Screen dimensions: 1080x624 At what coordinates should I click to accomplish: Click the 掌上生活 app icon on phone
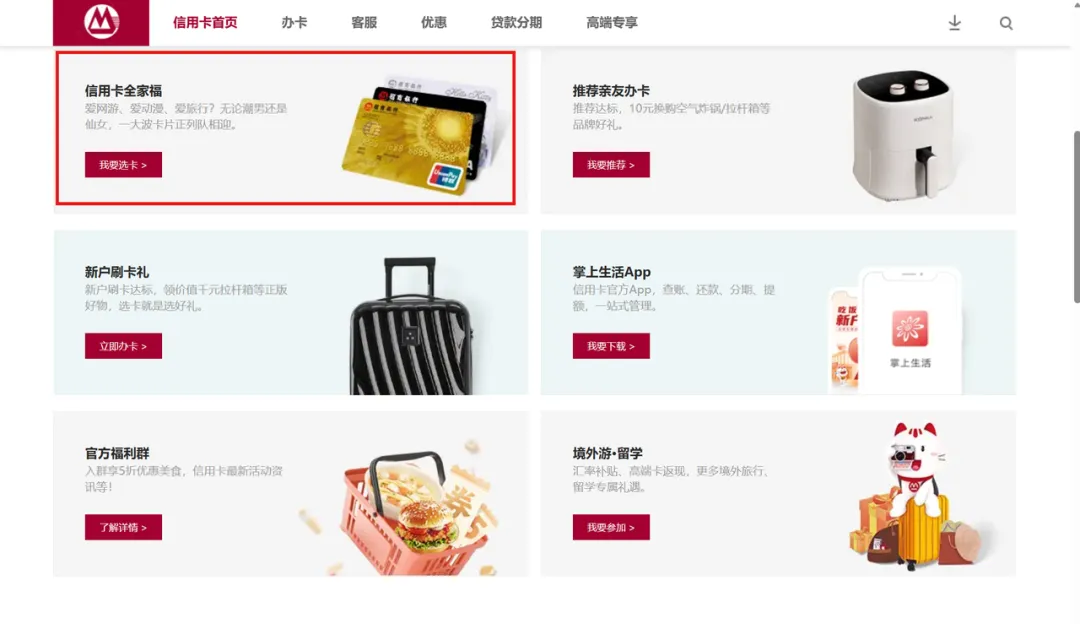[x=910, y=329]
